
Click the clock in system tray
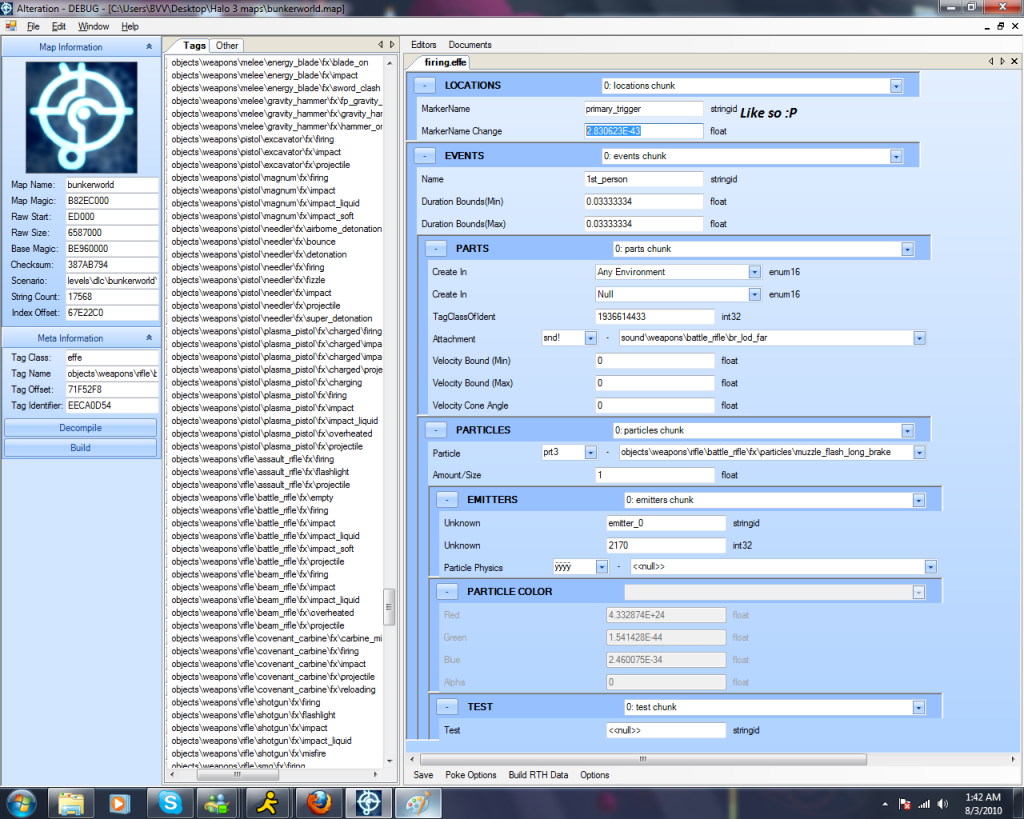pos(983,804)
